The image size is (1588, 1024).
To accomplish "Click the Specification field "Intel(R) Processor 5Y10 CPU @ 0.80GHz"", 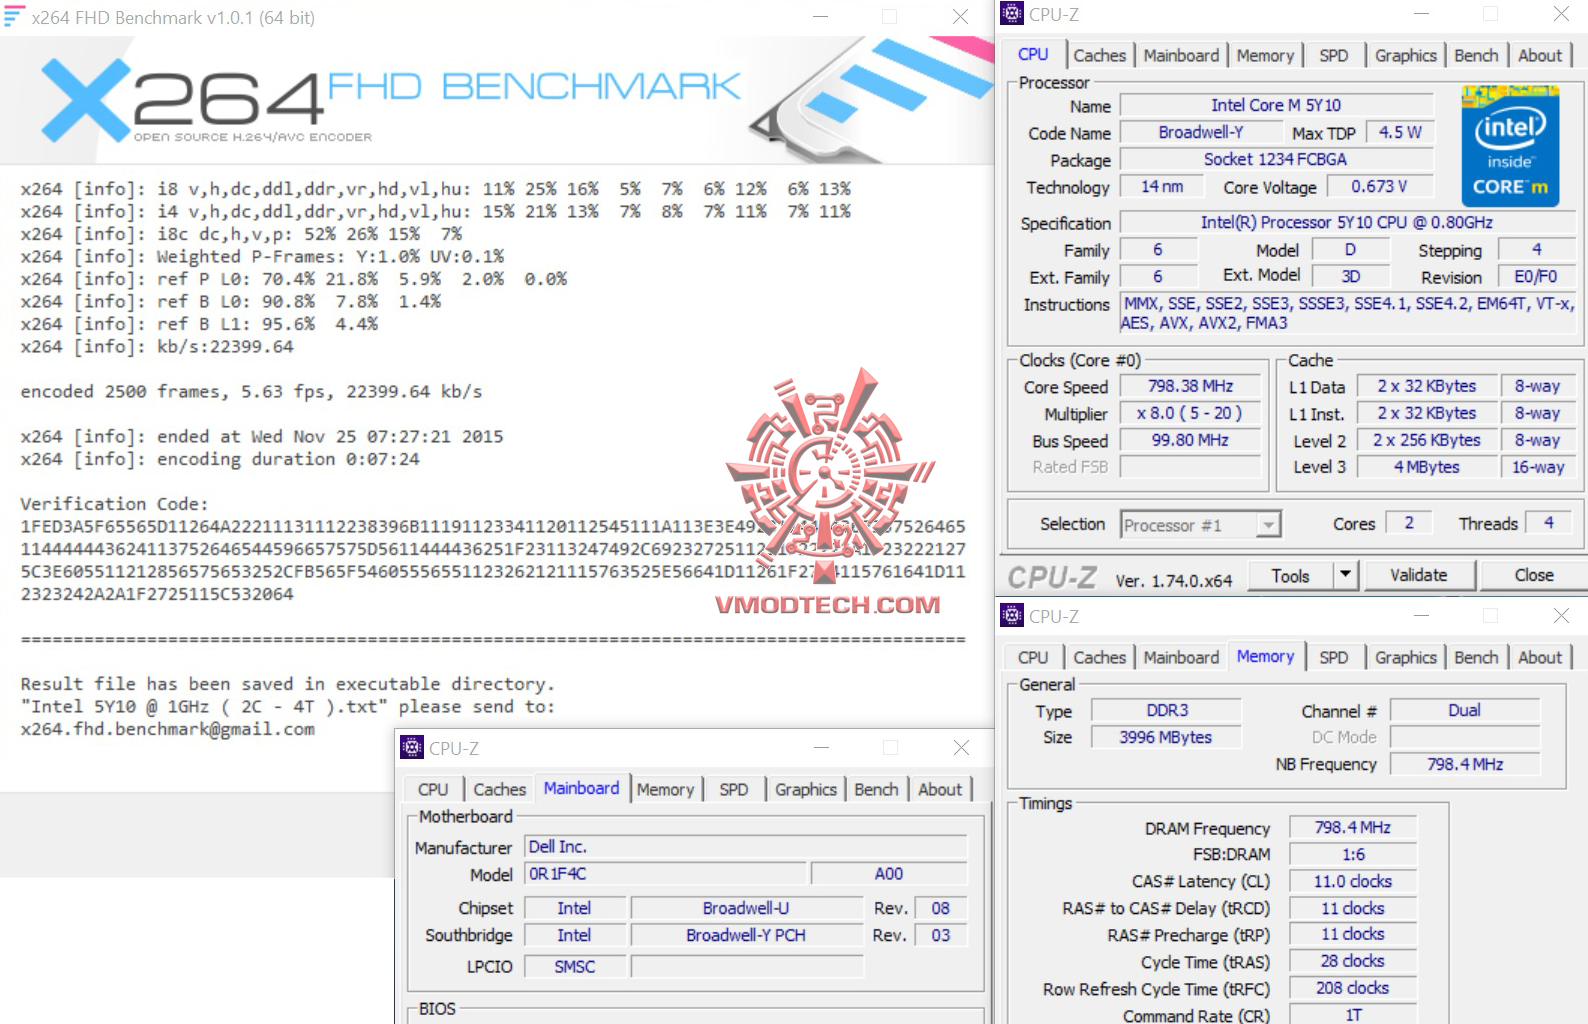I will coord(1347,222).
